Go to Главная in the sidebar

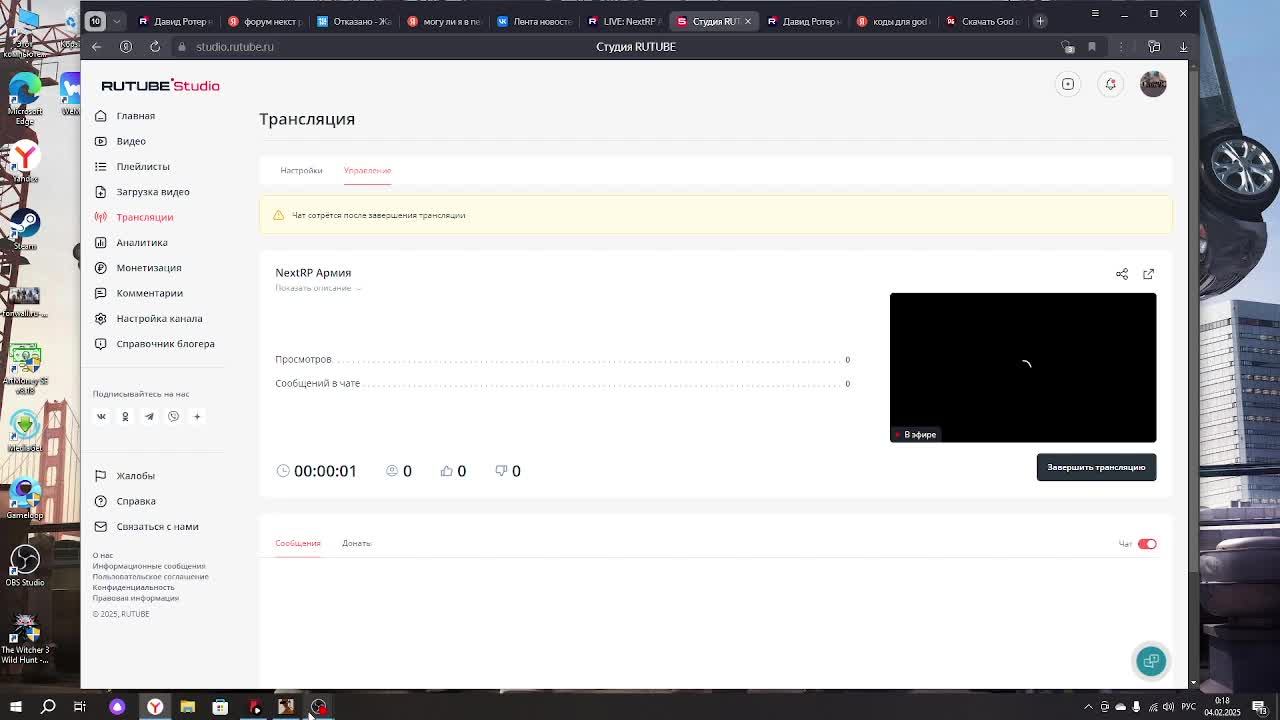[x=135, y=116]
